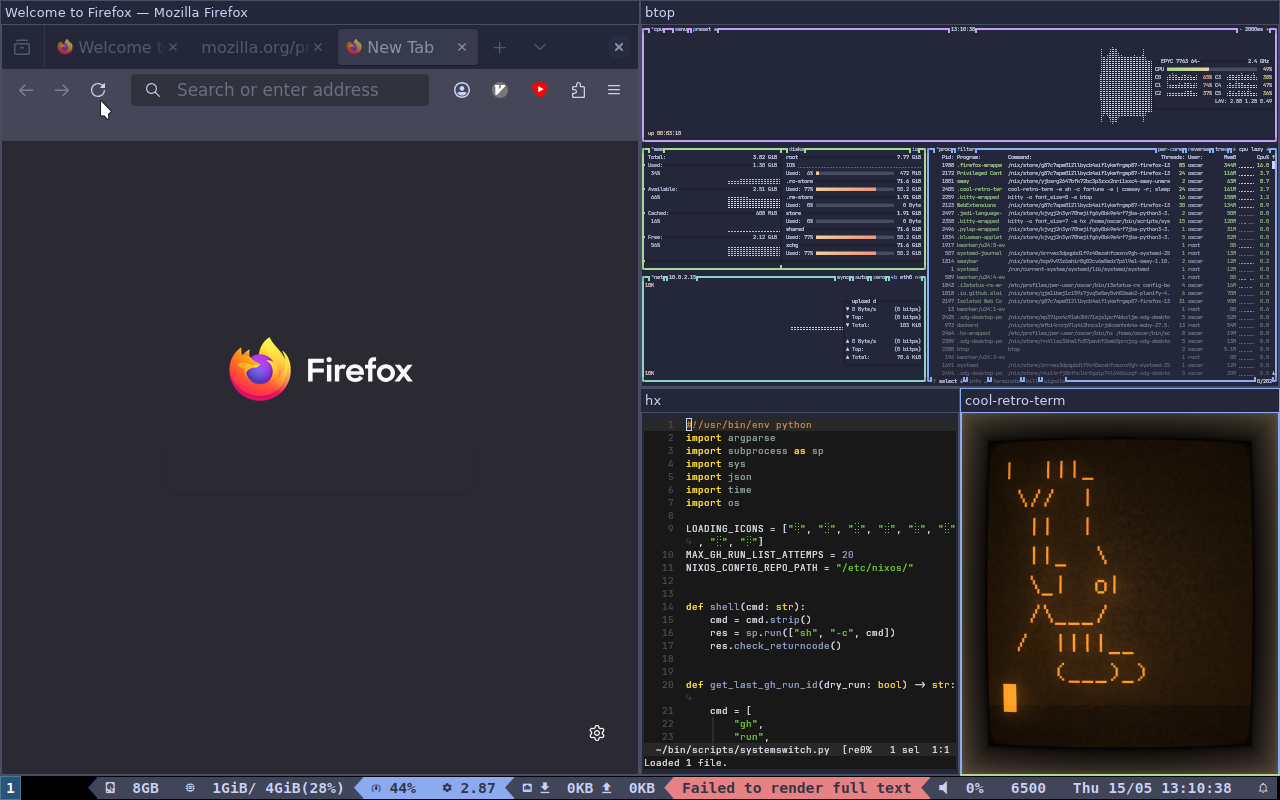
Task: Click the cpu box label in btop
Action: 657,30
